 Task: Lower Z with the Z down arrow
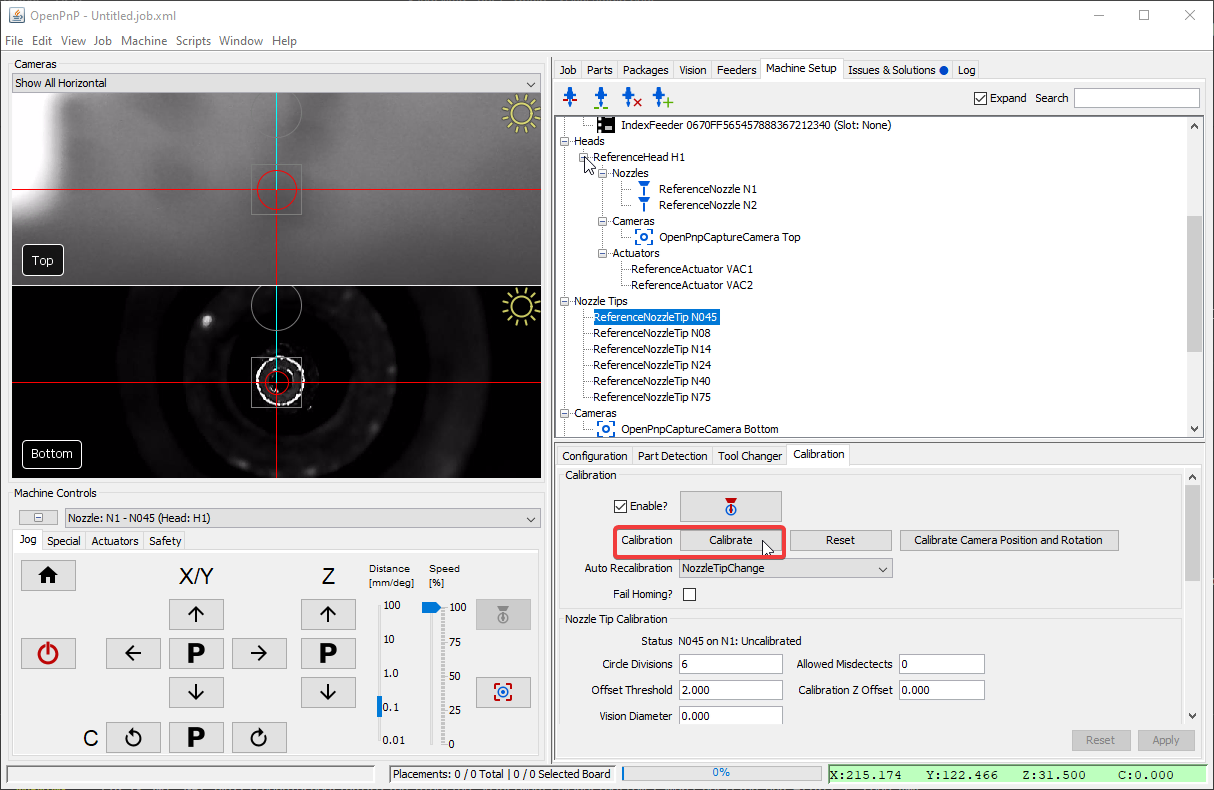pos(328,692)
